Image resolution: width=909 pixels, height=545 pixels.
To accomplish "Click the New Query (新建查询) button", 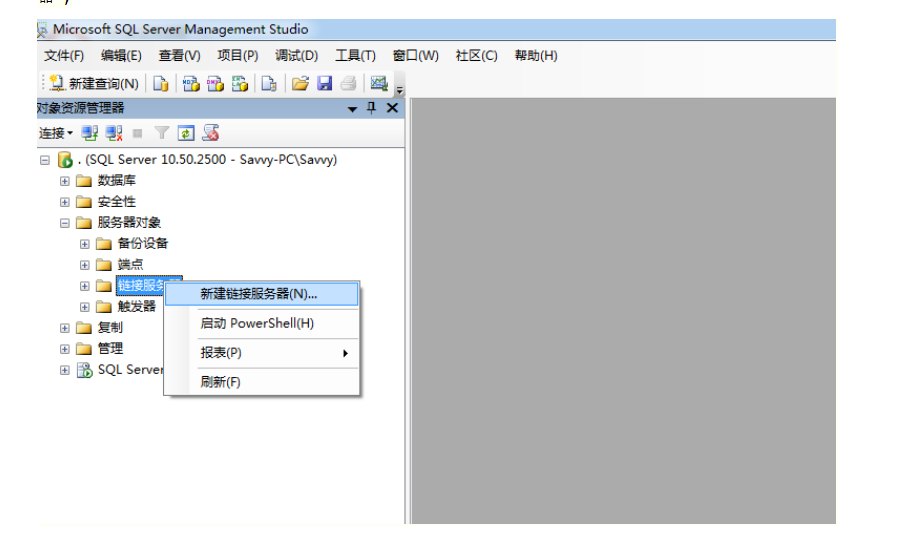I will 94,83.
